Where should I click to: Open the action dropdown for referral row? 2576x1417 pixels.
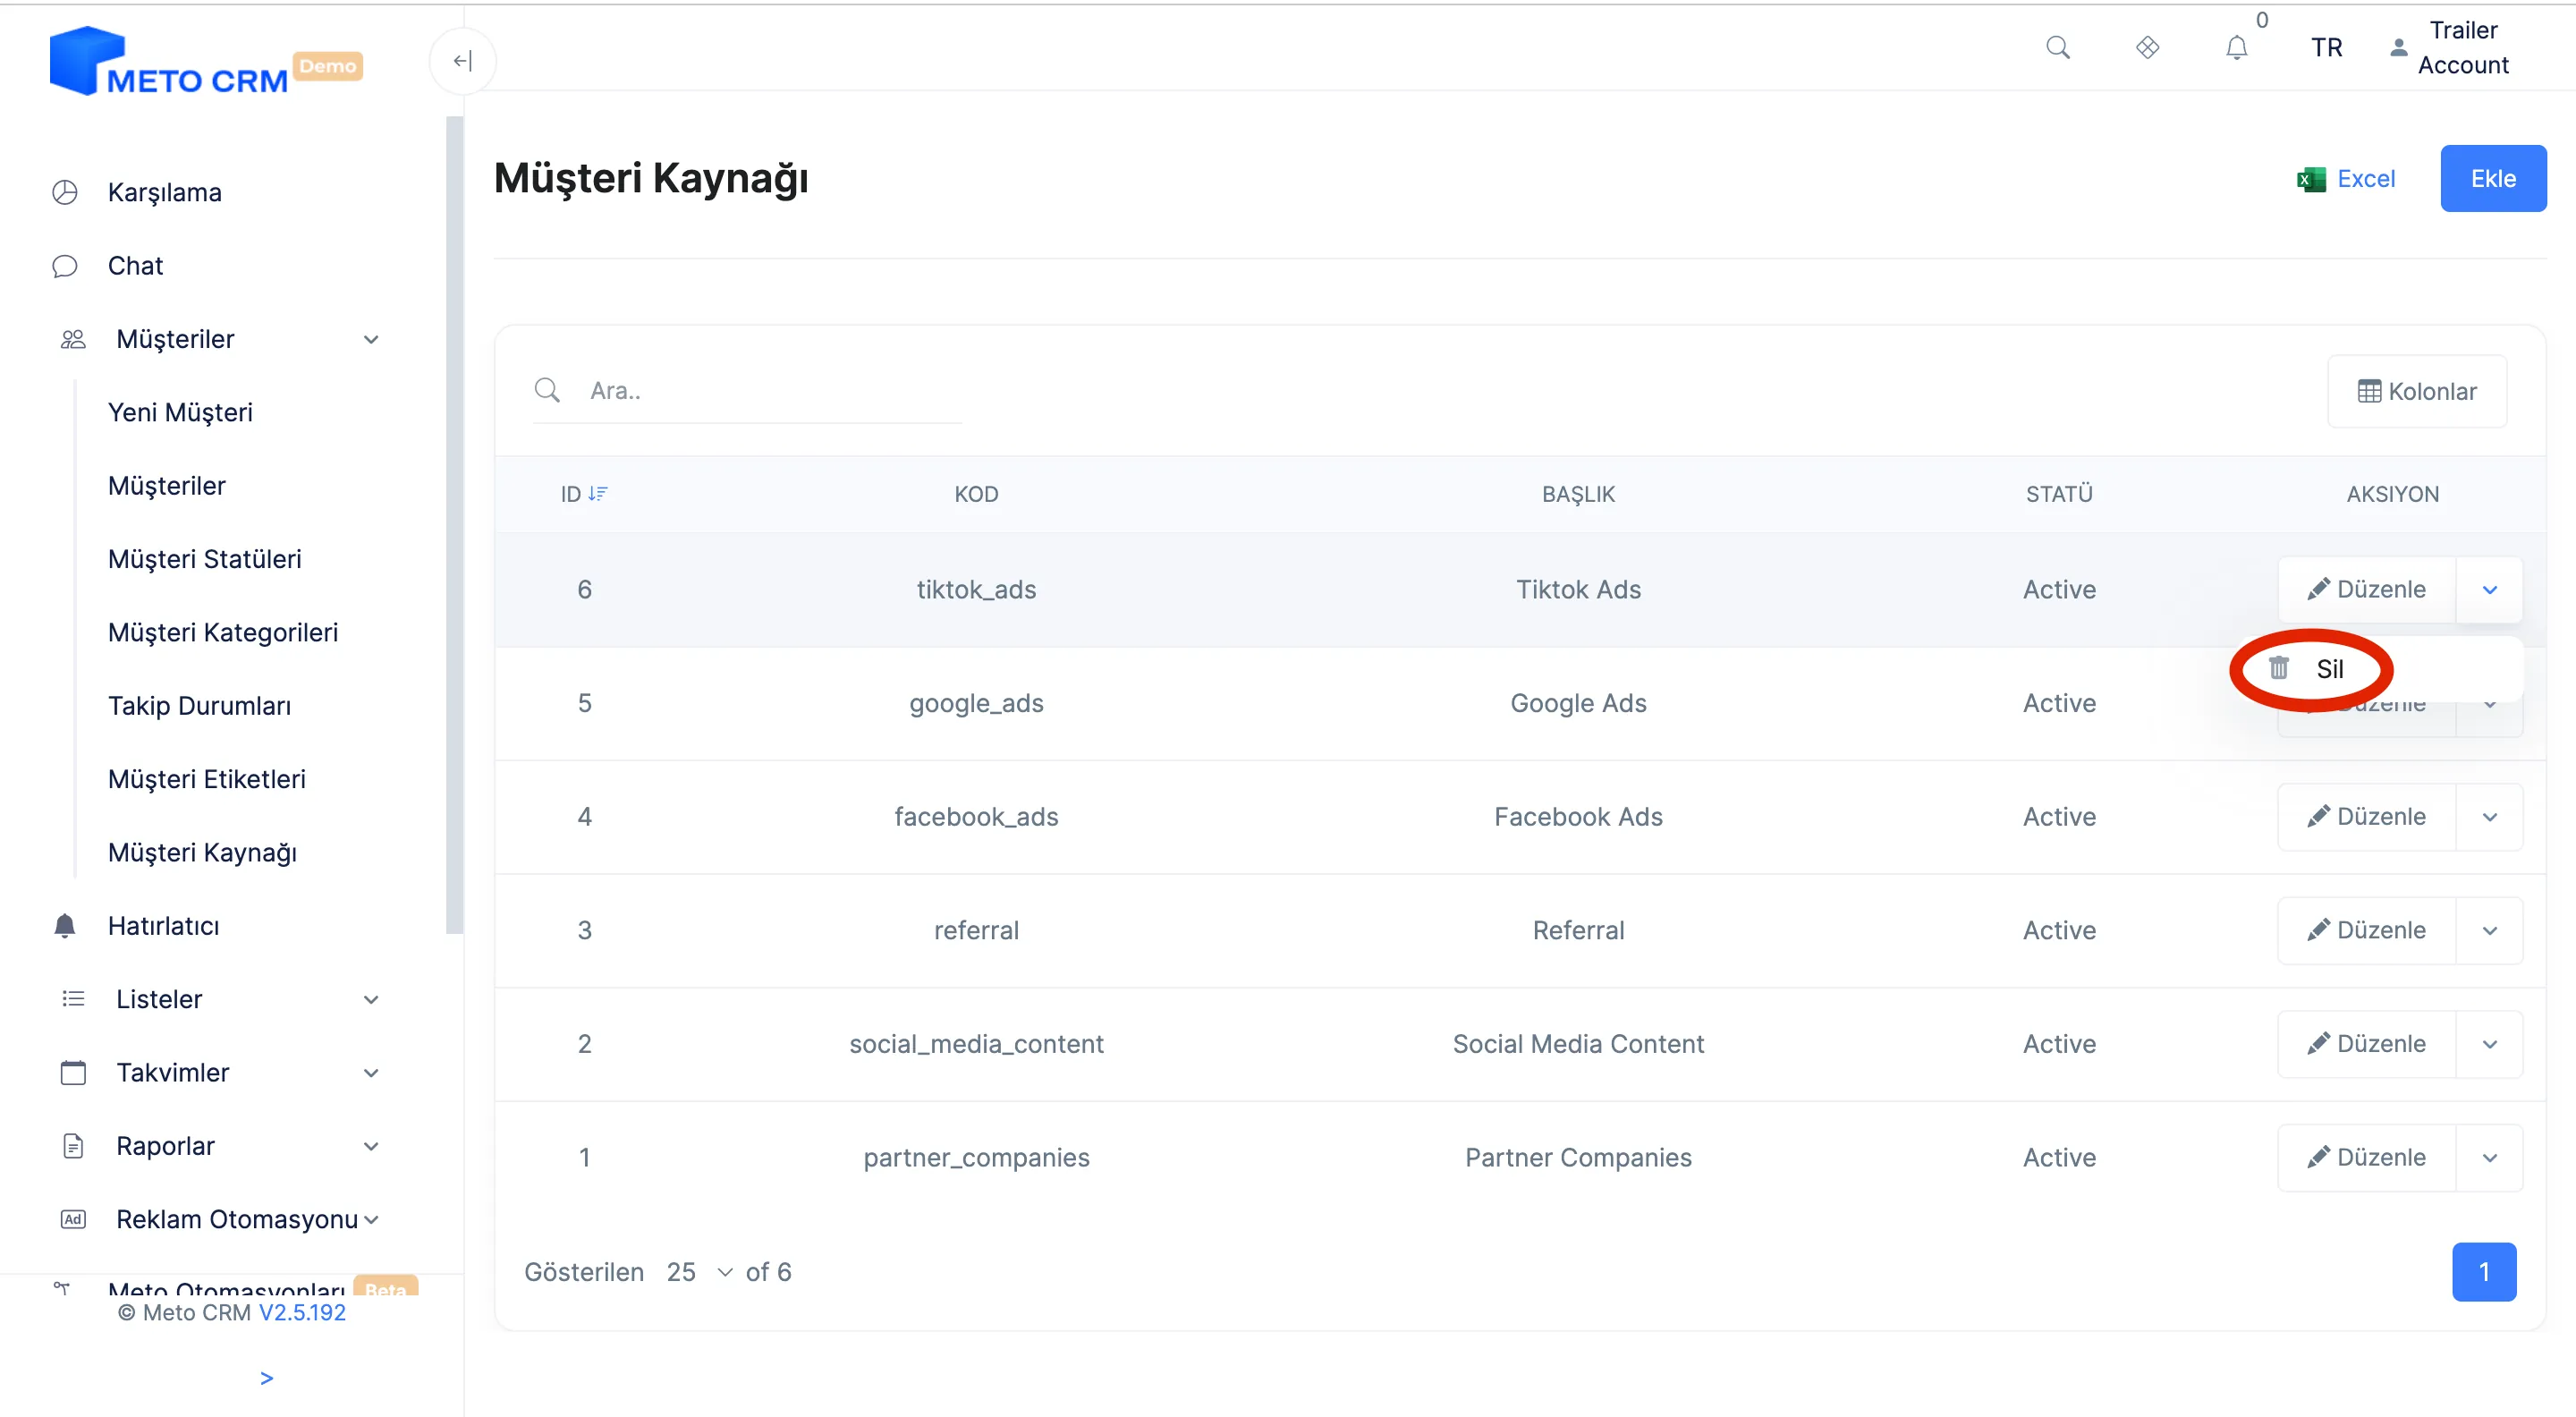pos(2489,931)
